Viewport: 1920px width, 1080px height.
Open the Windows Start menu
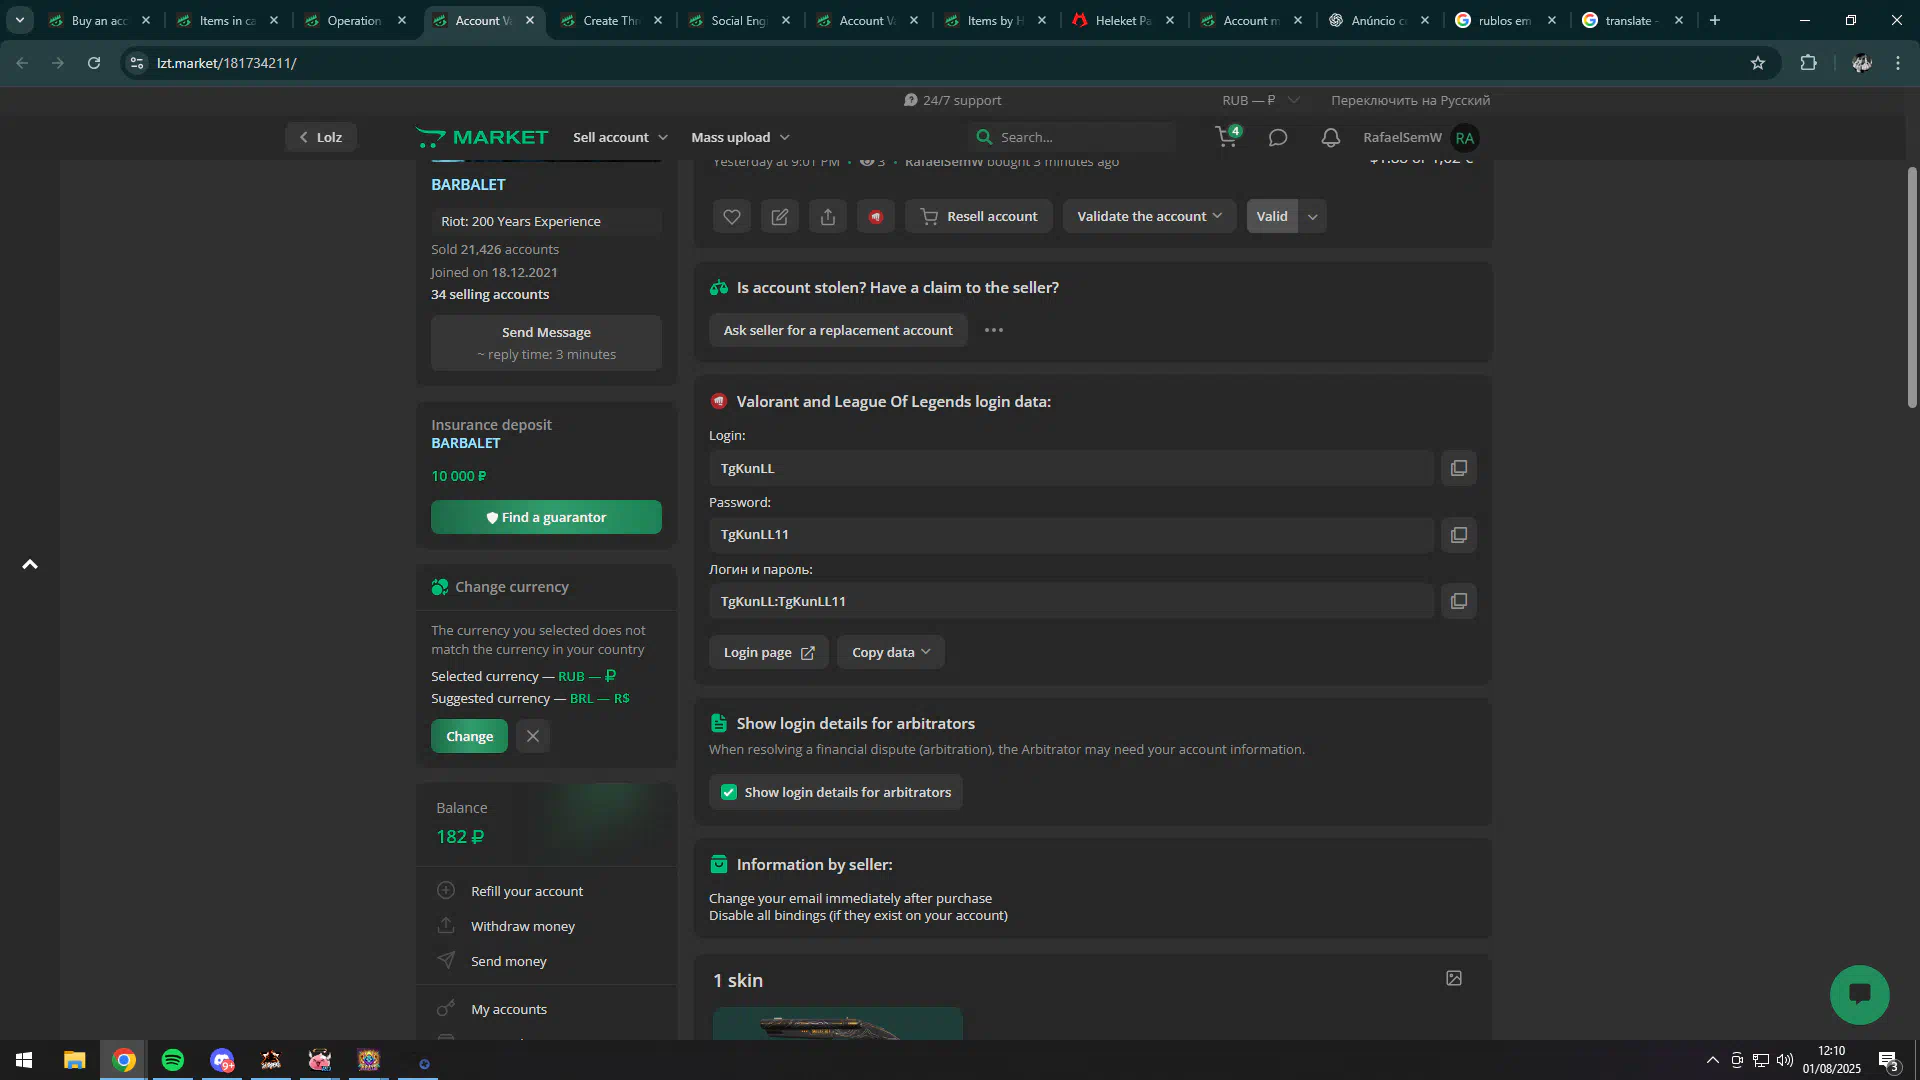point(24,1060)
